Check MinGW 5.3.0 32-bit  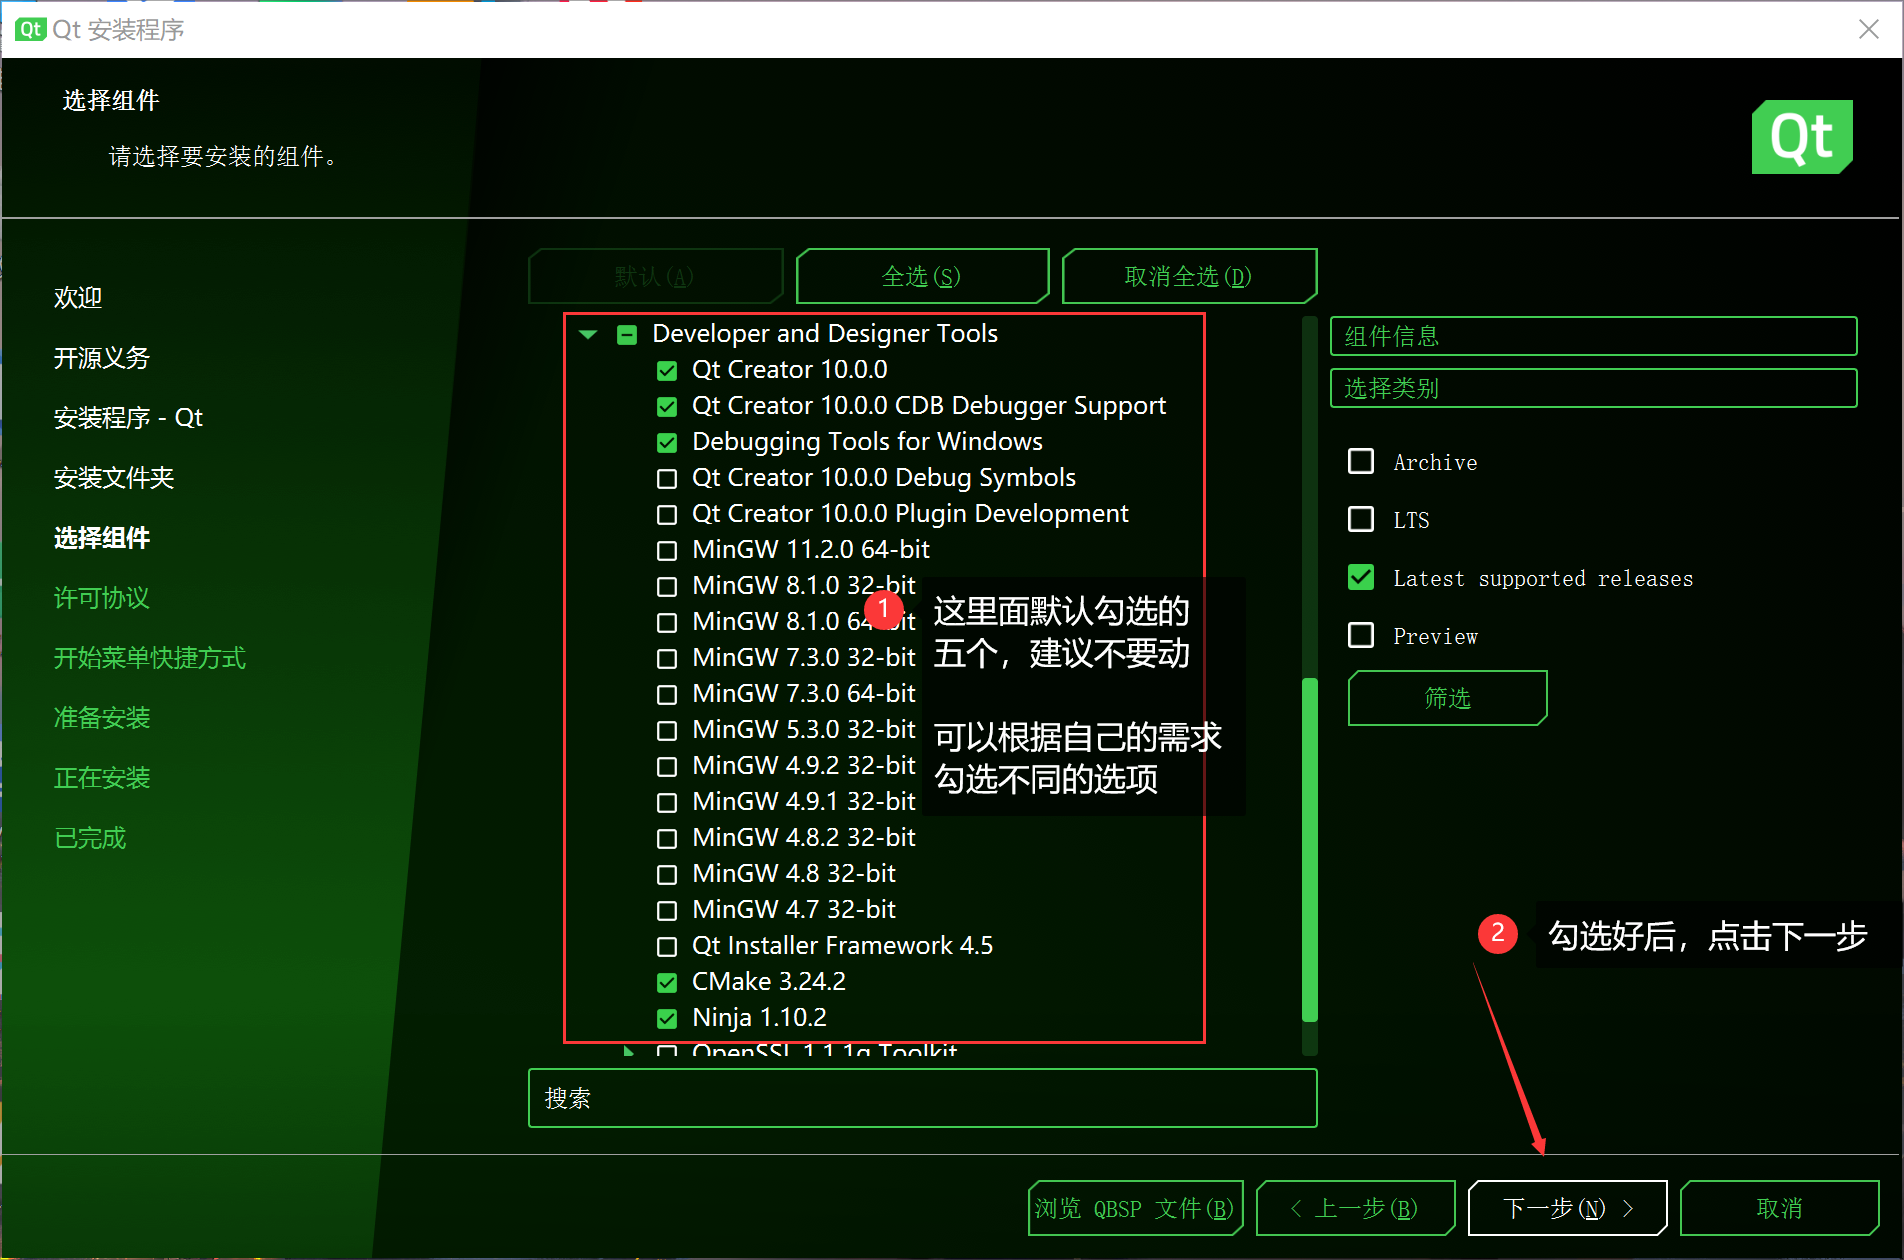click(x=667, y=730)
